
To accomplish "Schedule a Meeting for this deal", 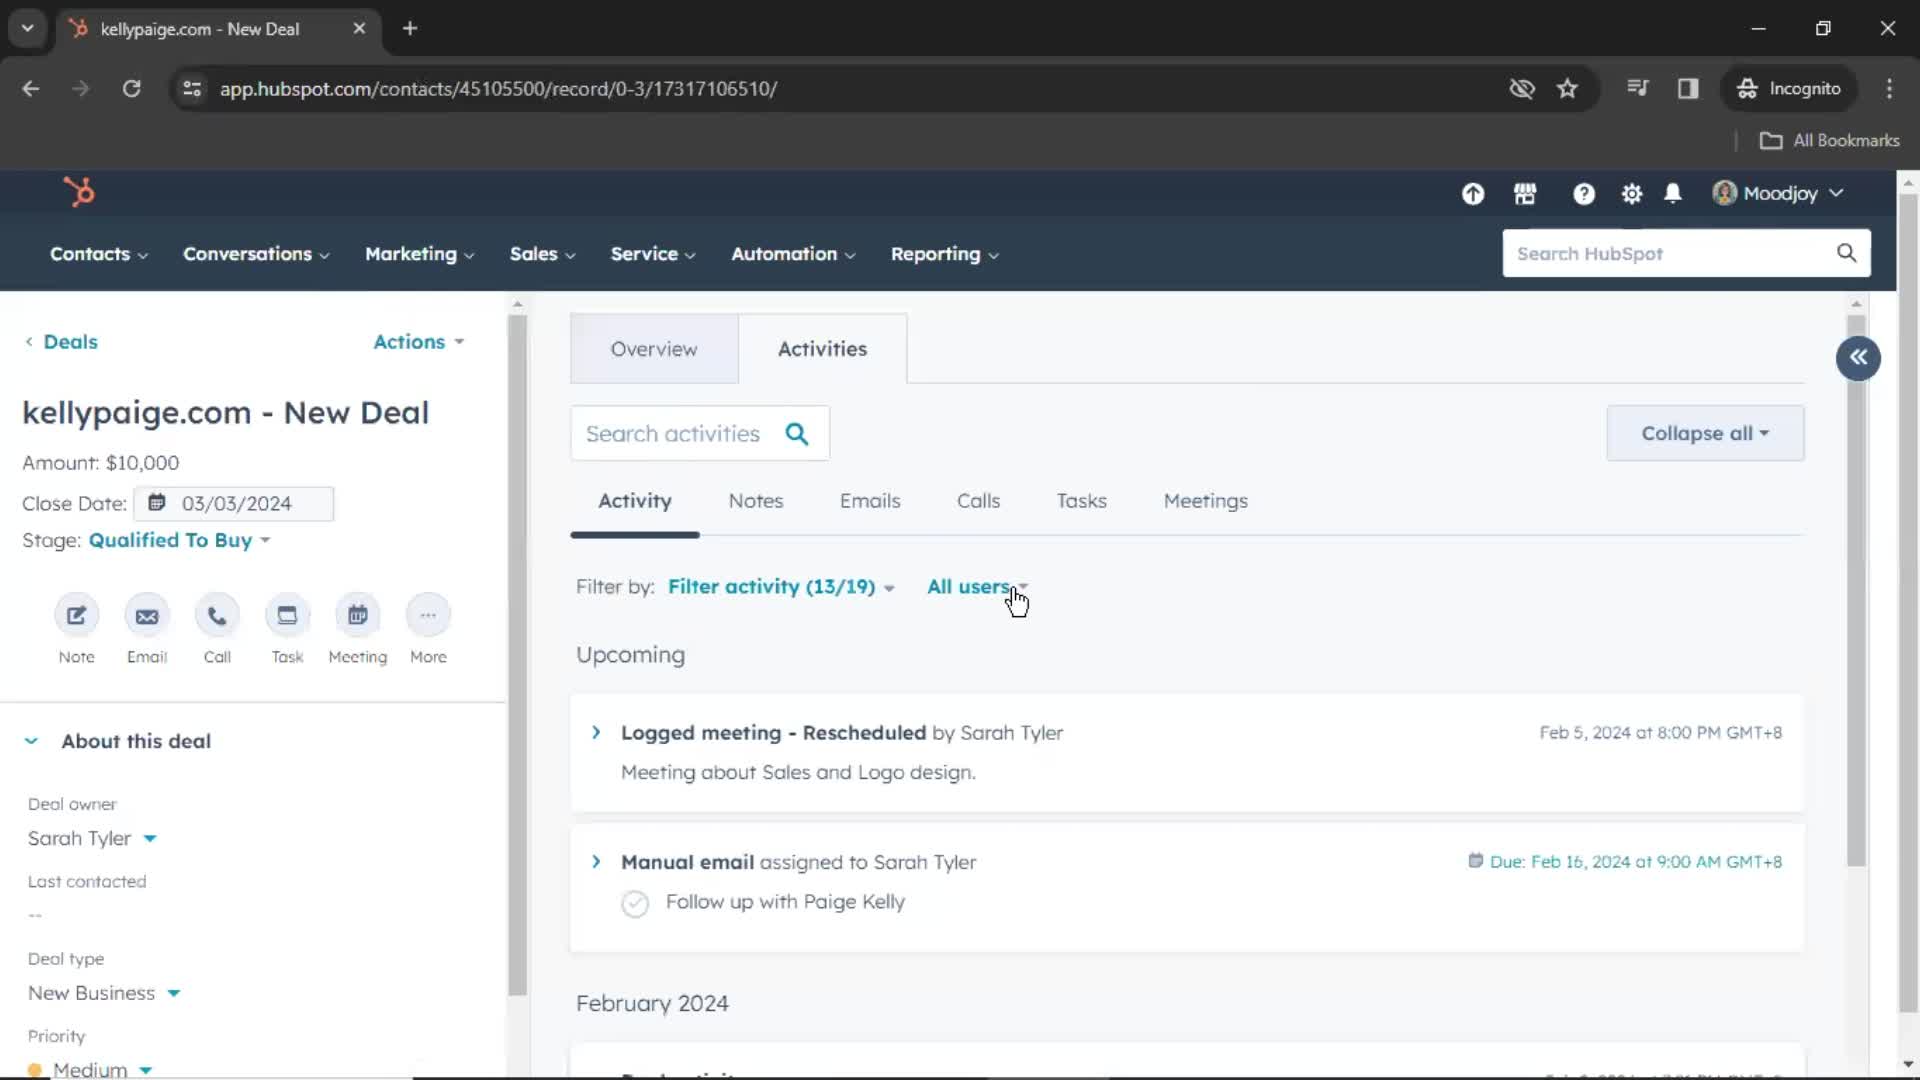I will pos(357,615).
